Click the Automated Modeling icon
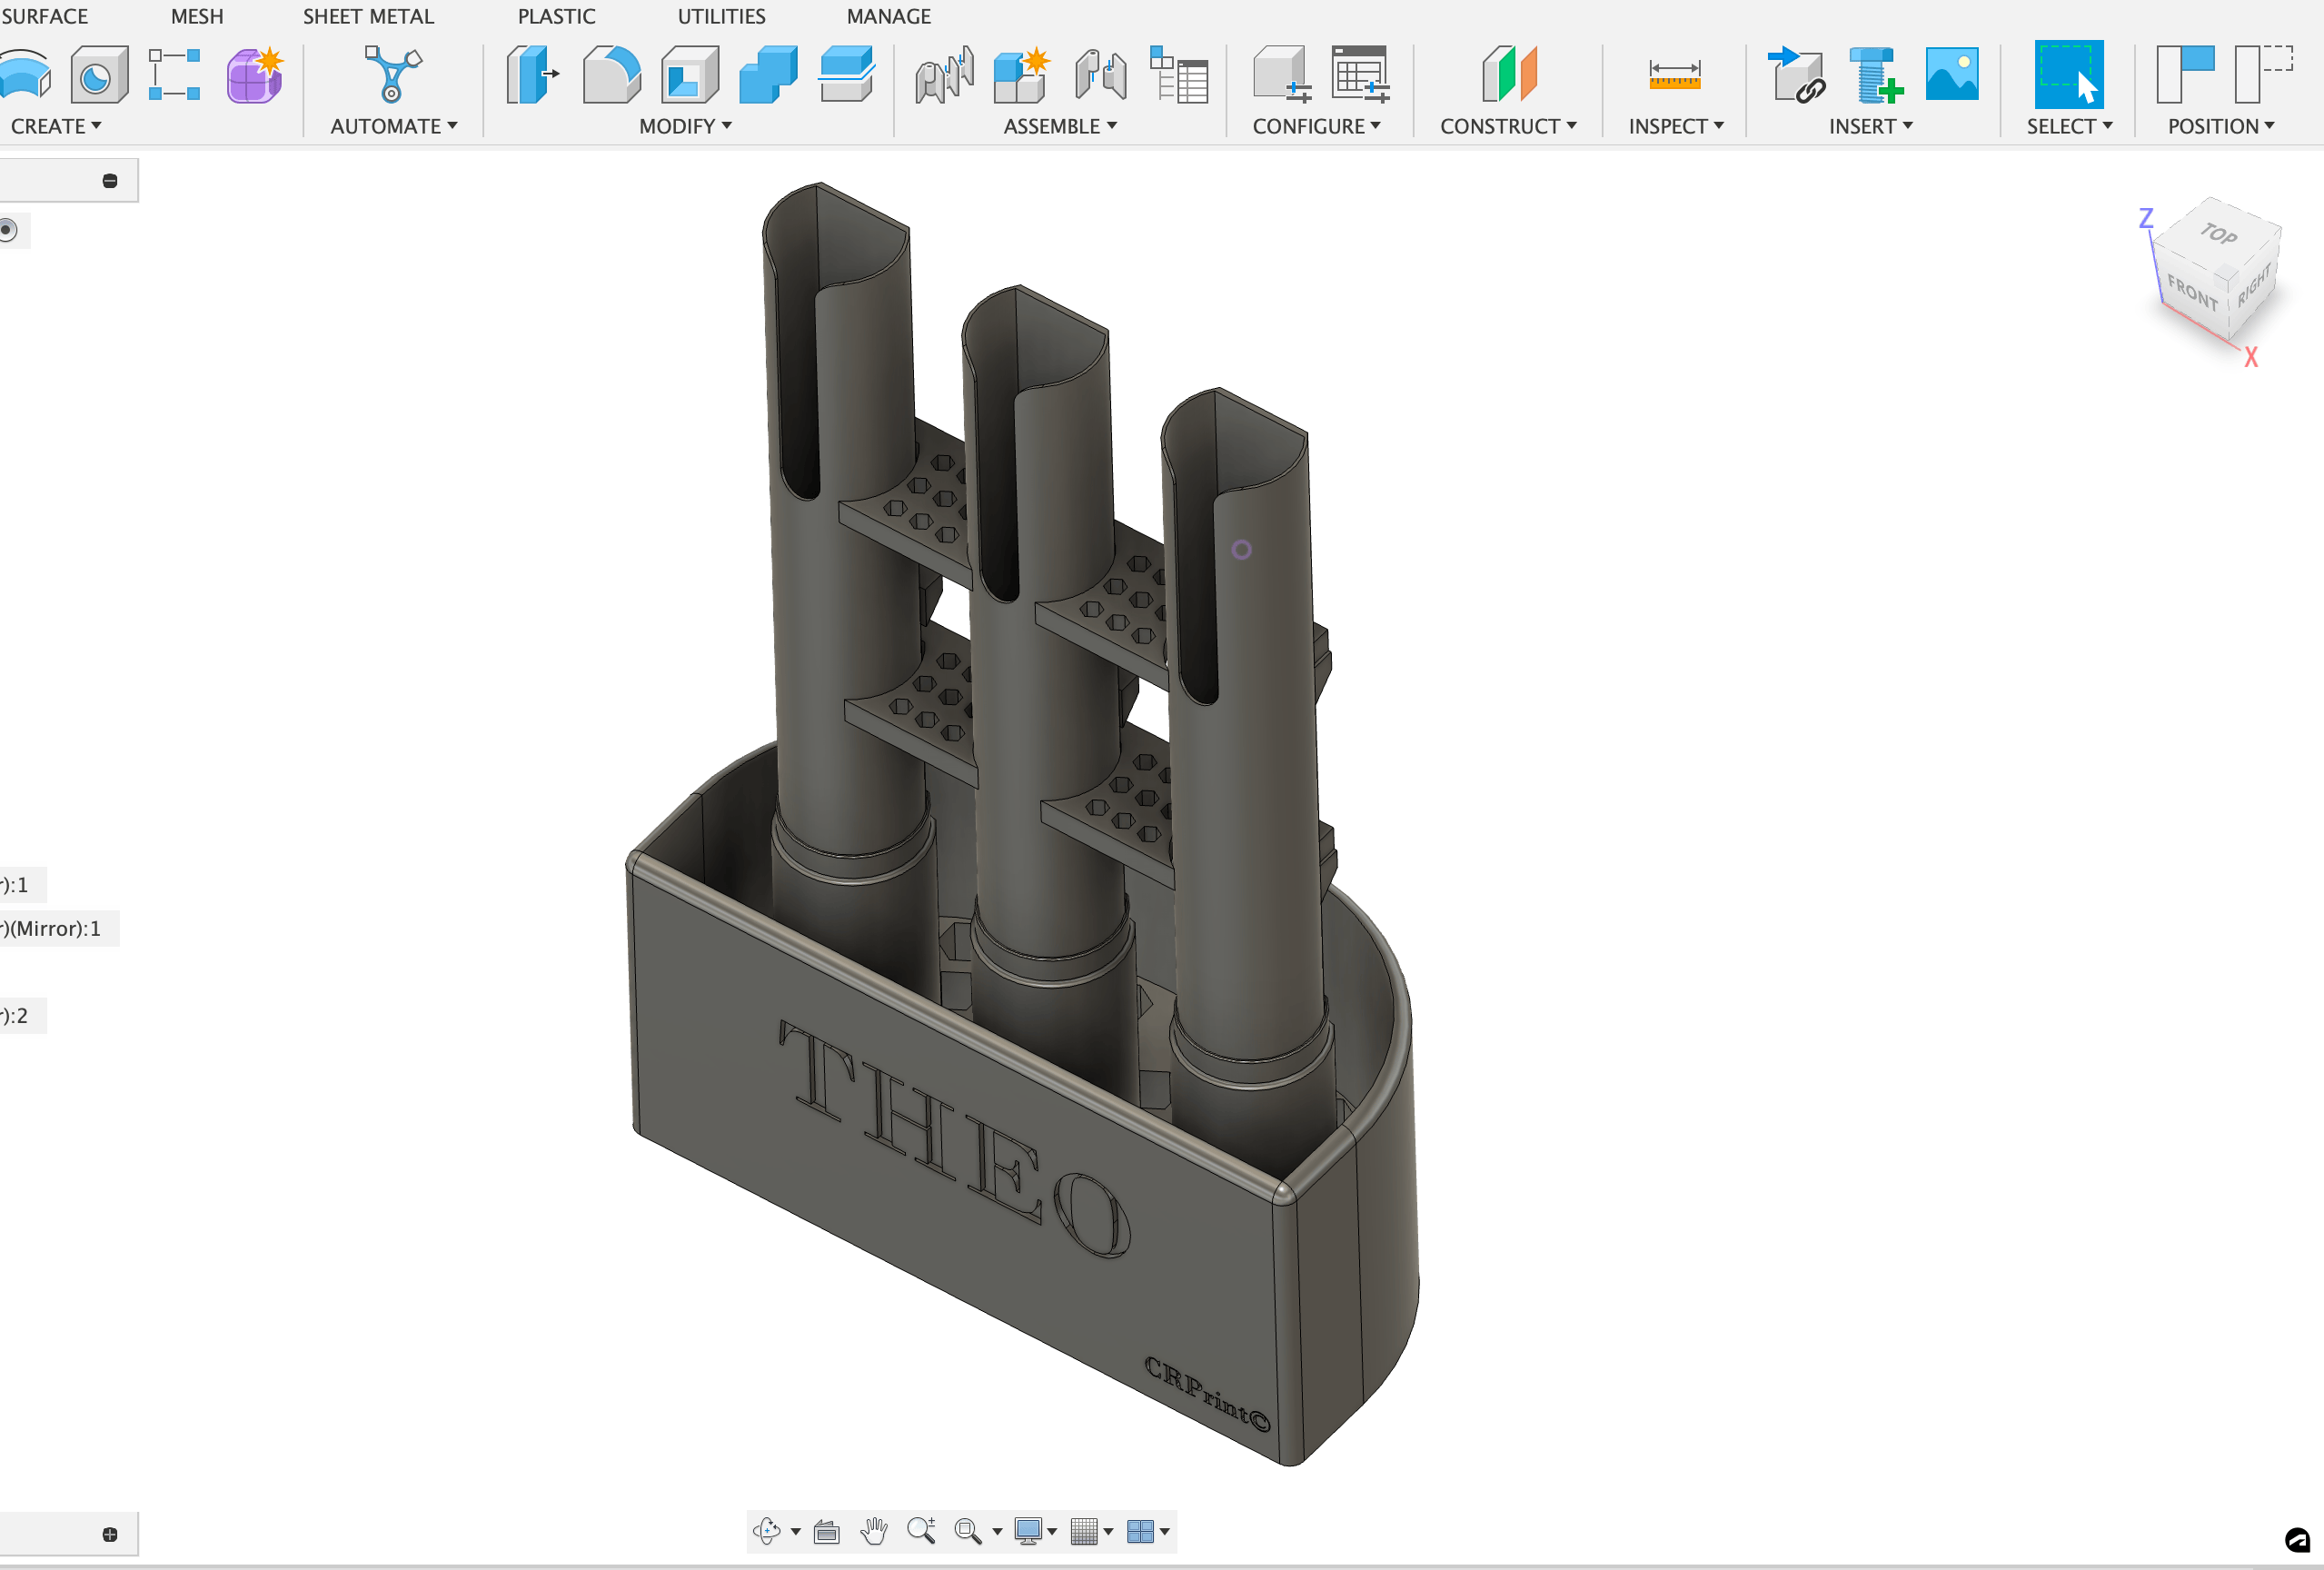 (x=392, y=75)
